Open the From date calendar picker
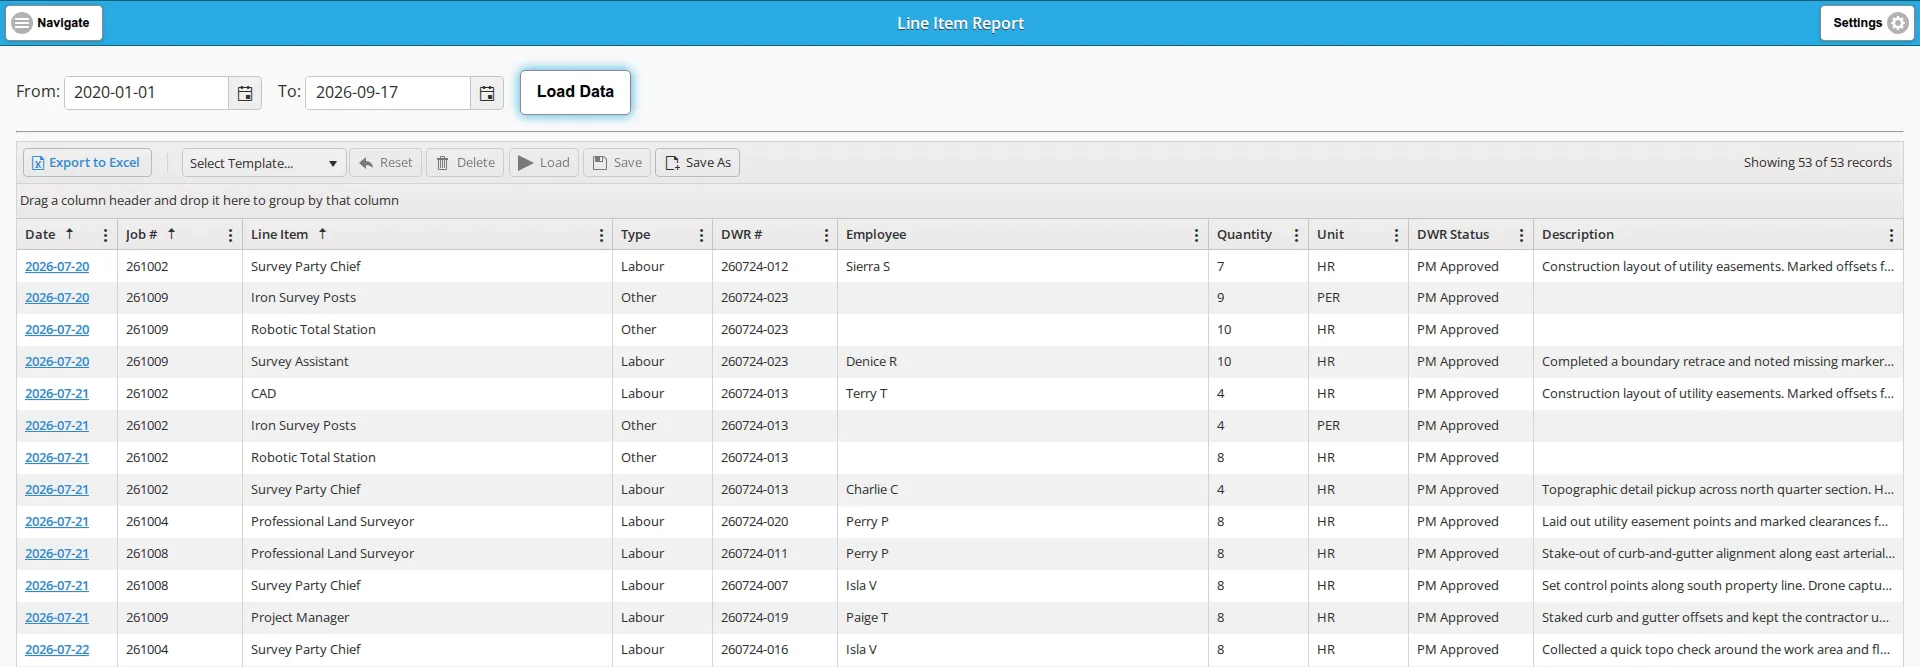The height and width of the screenshot is (667, 1920). pos(245,93)
